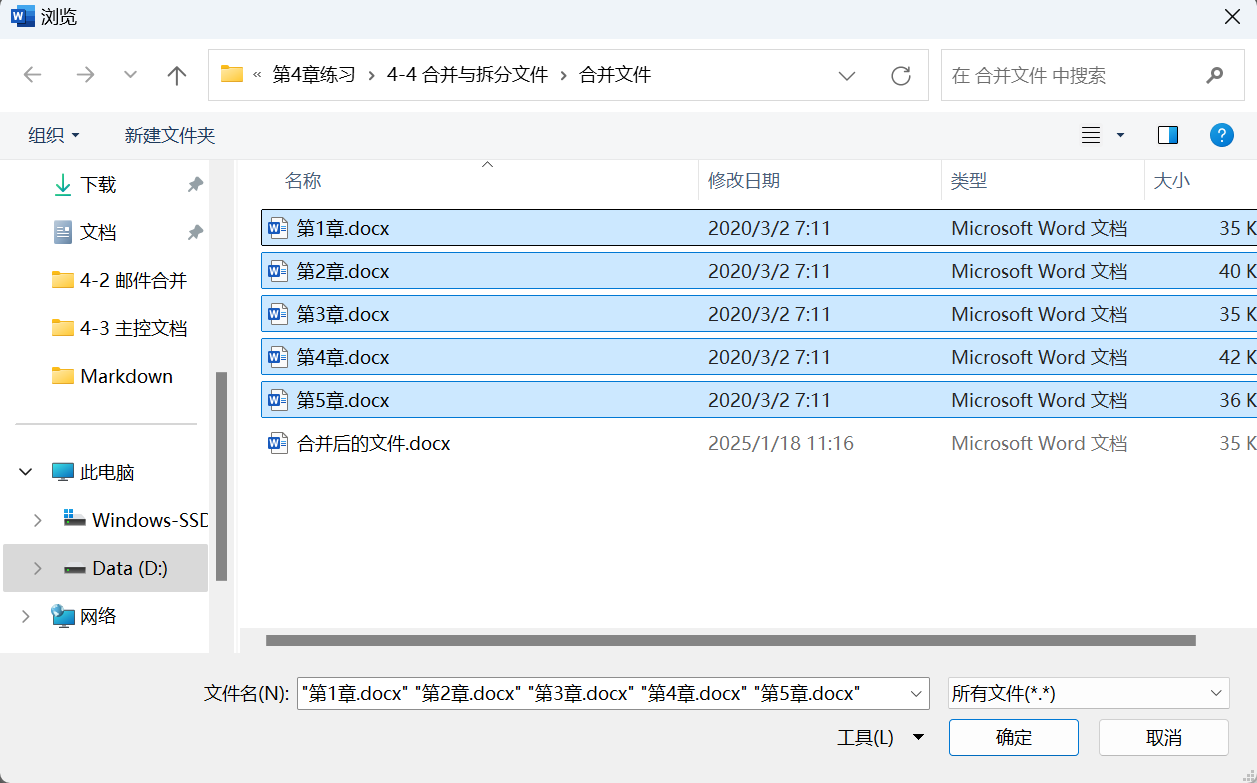
Task: Open the 工具(L) dropdown menu
Action: [880, 738]
